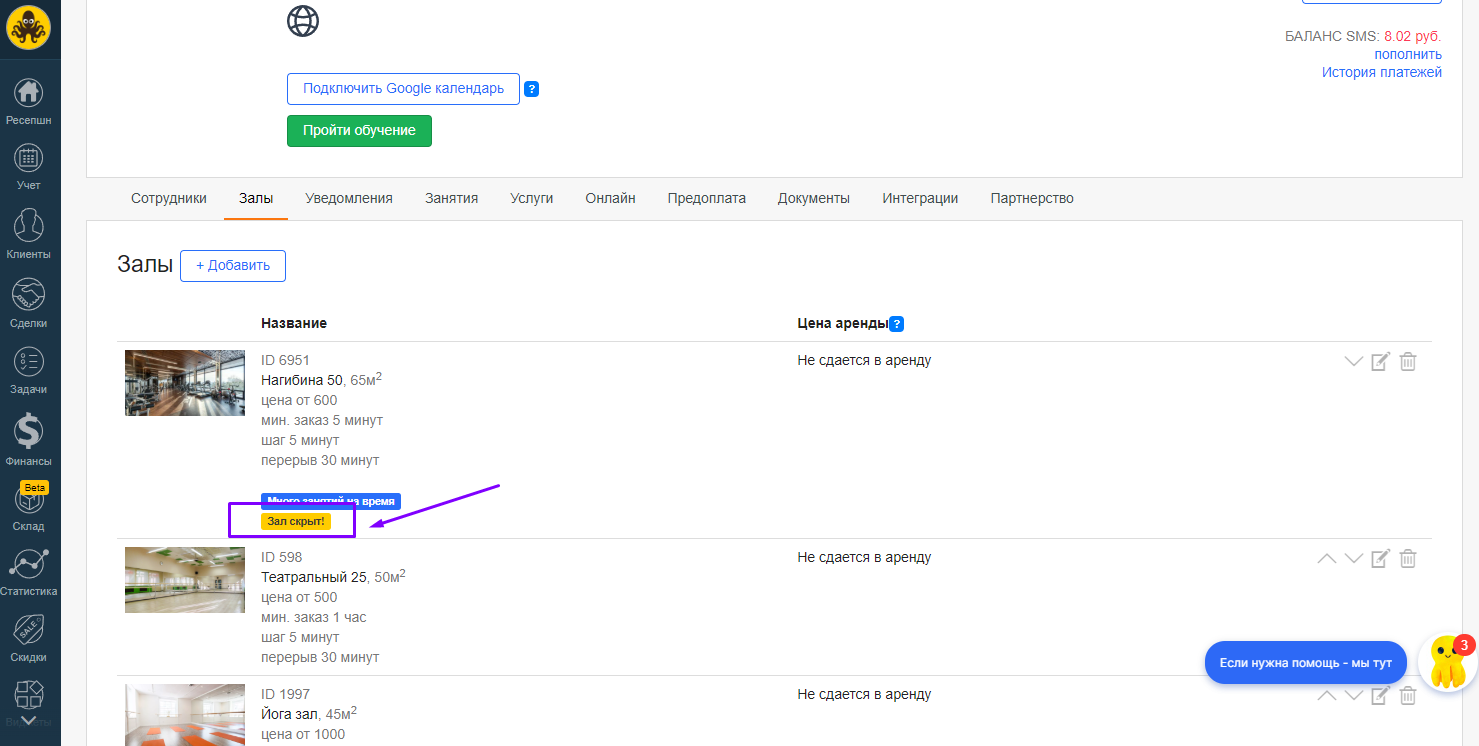Edit the Нагибина 50 hall
1479x746 pixels.
(1380, 361)
